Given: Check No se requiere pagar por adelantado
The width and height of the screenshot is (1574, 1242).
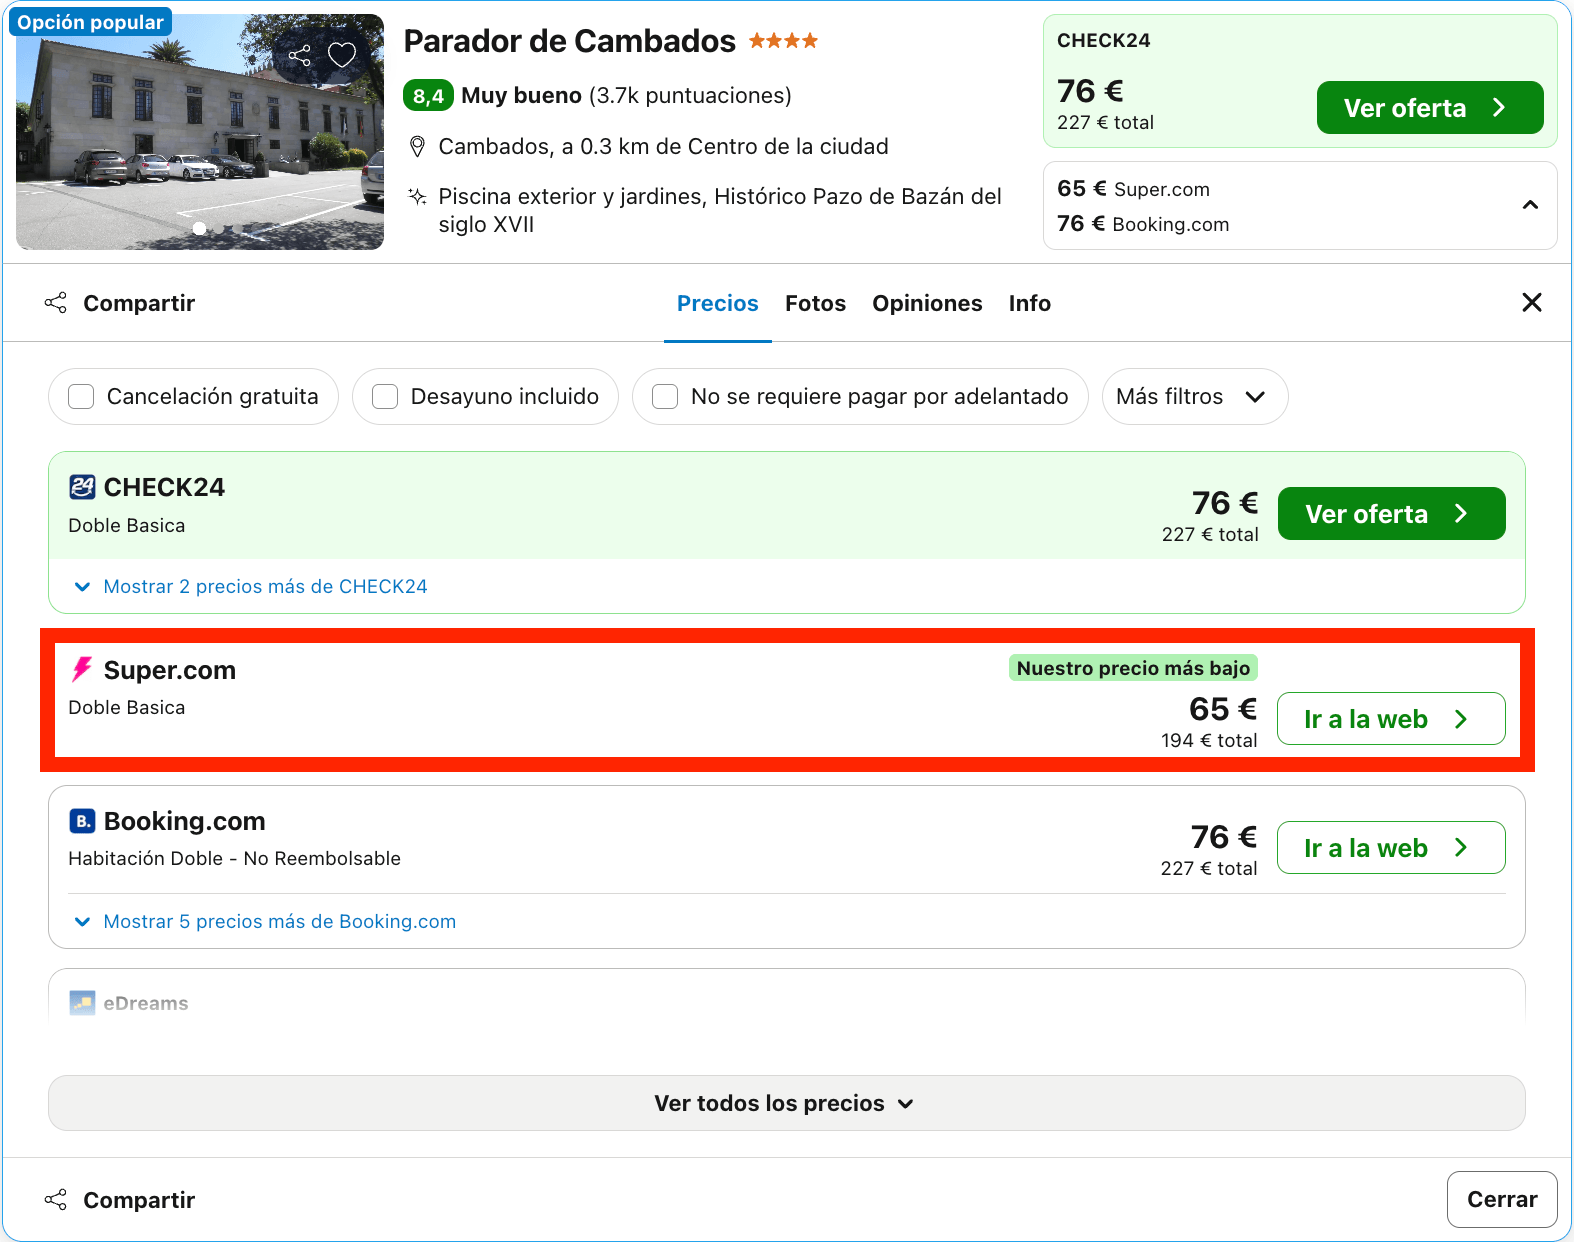Looking at the screenshot, I should (665, 397).
